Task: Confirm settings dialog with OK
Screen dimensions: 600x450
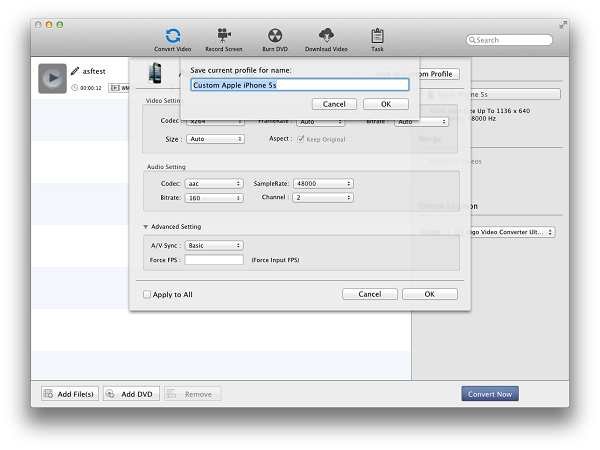Action: (430, 294)
